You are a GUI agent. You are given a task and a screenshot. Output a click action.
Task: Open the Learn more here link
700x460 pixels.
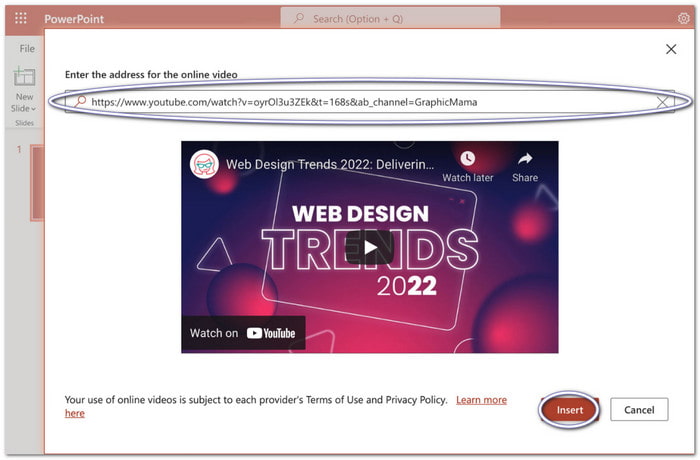pyautogui.click(x=481, y=400)
